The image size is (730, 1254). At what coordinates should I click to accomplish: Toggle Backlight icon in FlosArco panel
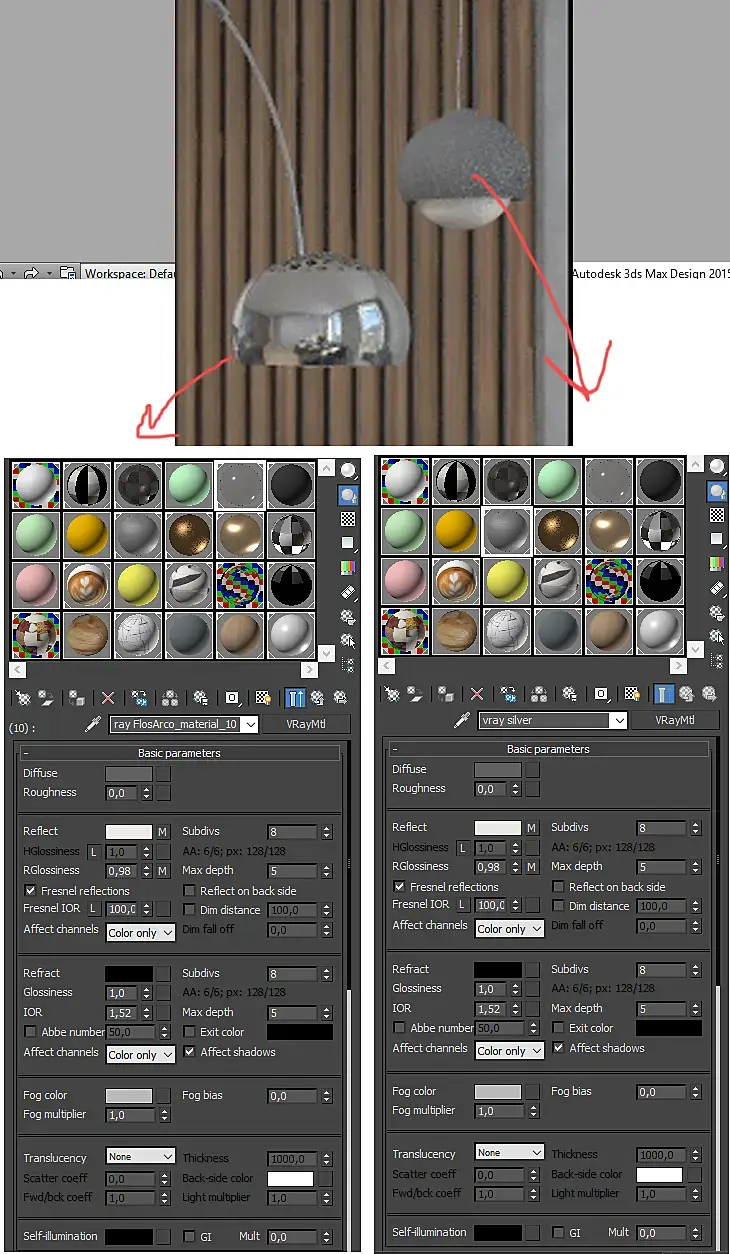[348, 494]
